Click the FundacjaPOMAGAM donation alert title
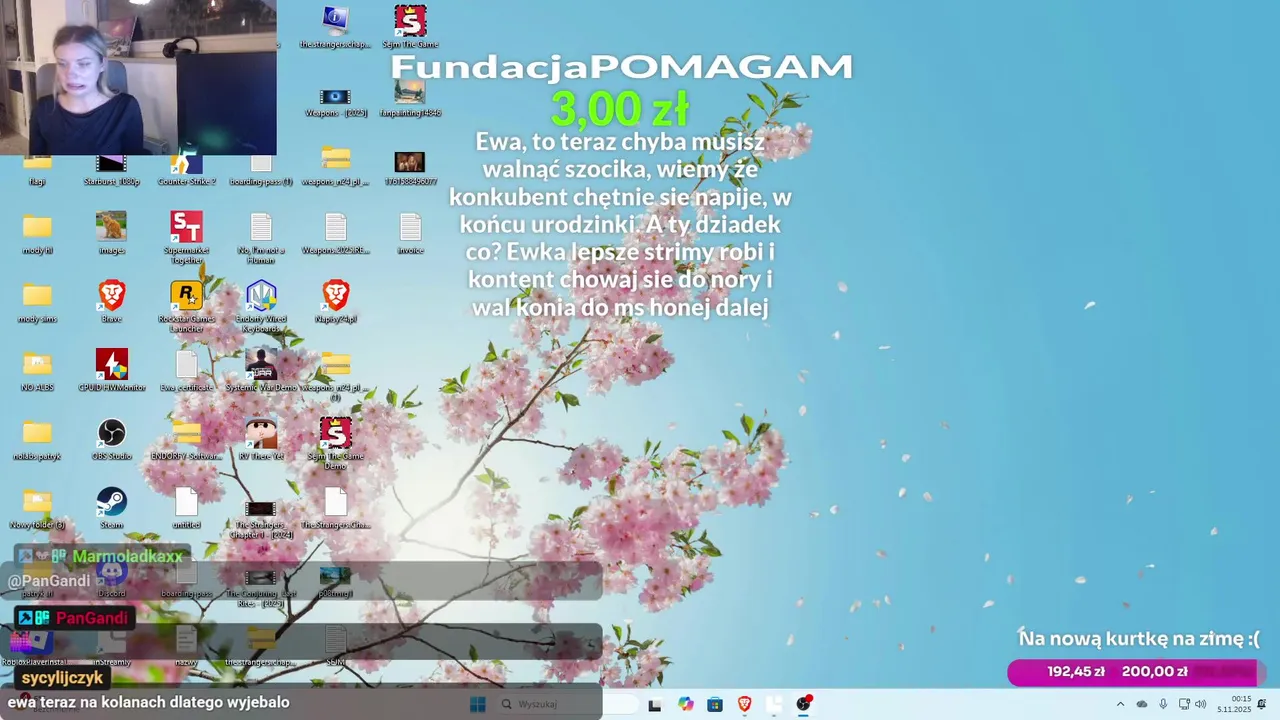Screen dimensions: 1280x720 pos(621,67)
